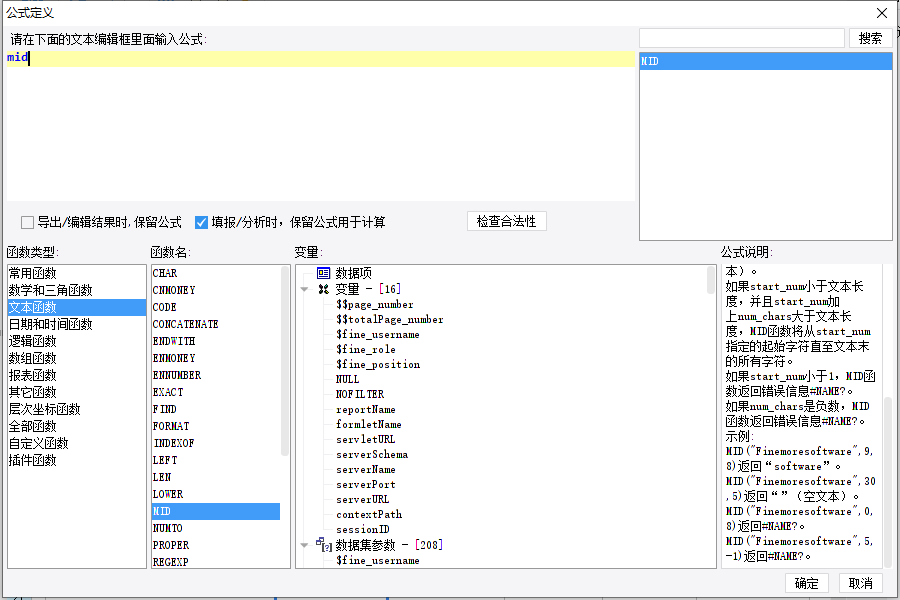900x600 pixels.
Task: Pick ENNUMBER function
Action: (216, 376)
